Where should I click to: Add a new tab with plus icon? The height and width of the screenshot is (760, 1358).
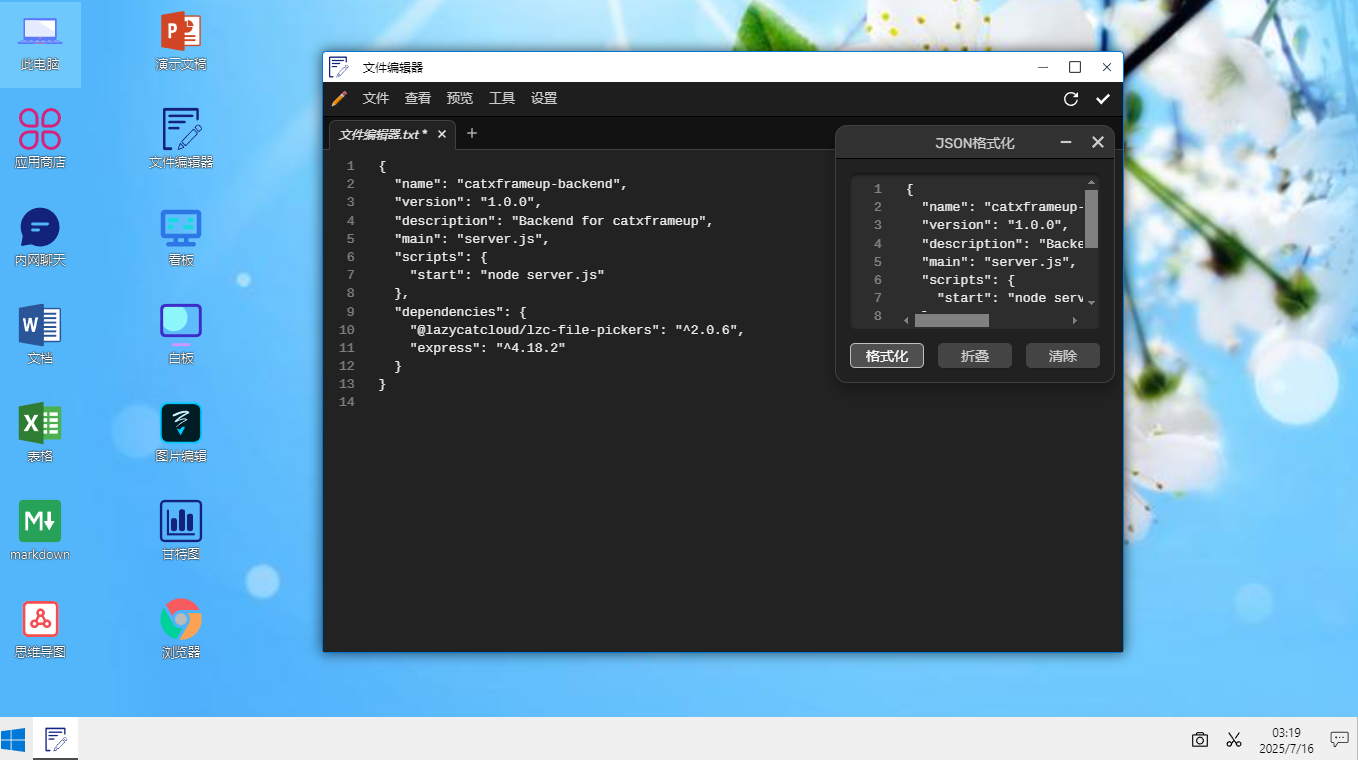[x=472, y=133]
